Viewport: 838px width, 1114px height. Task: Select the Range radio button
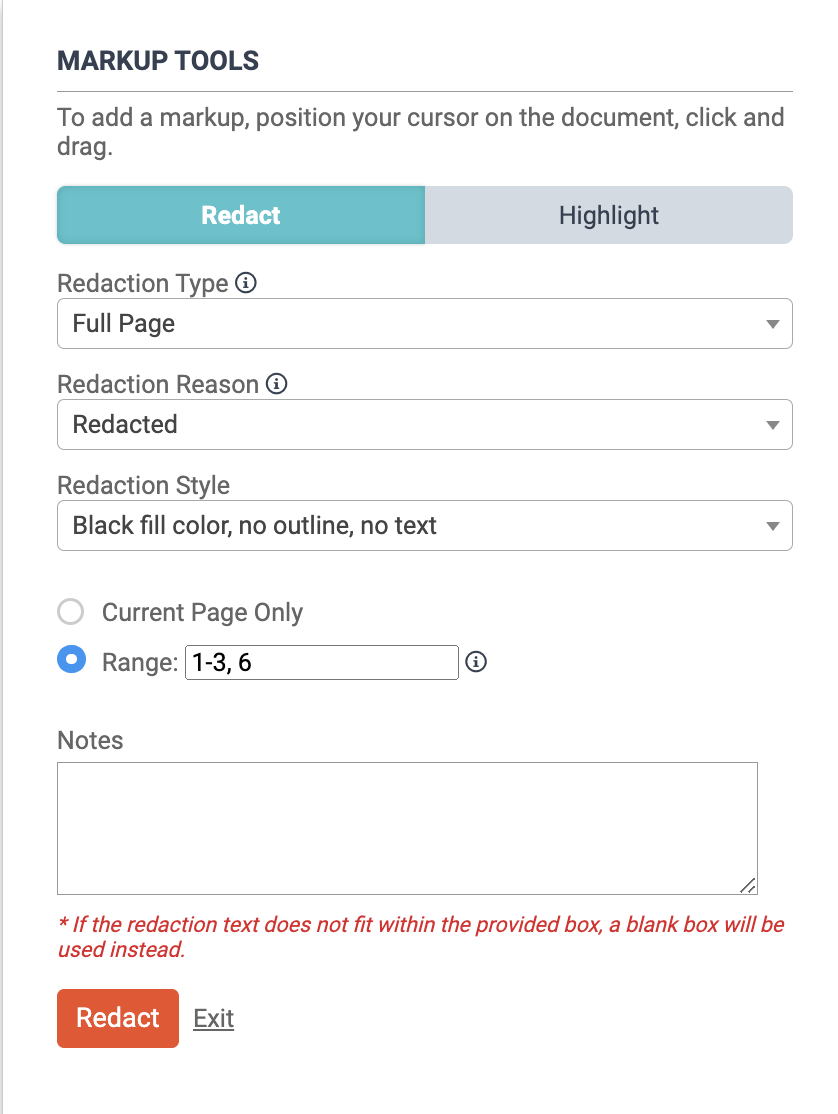pos(70,661)
